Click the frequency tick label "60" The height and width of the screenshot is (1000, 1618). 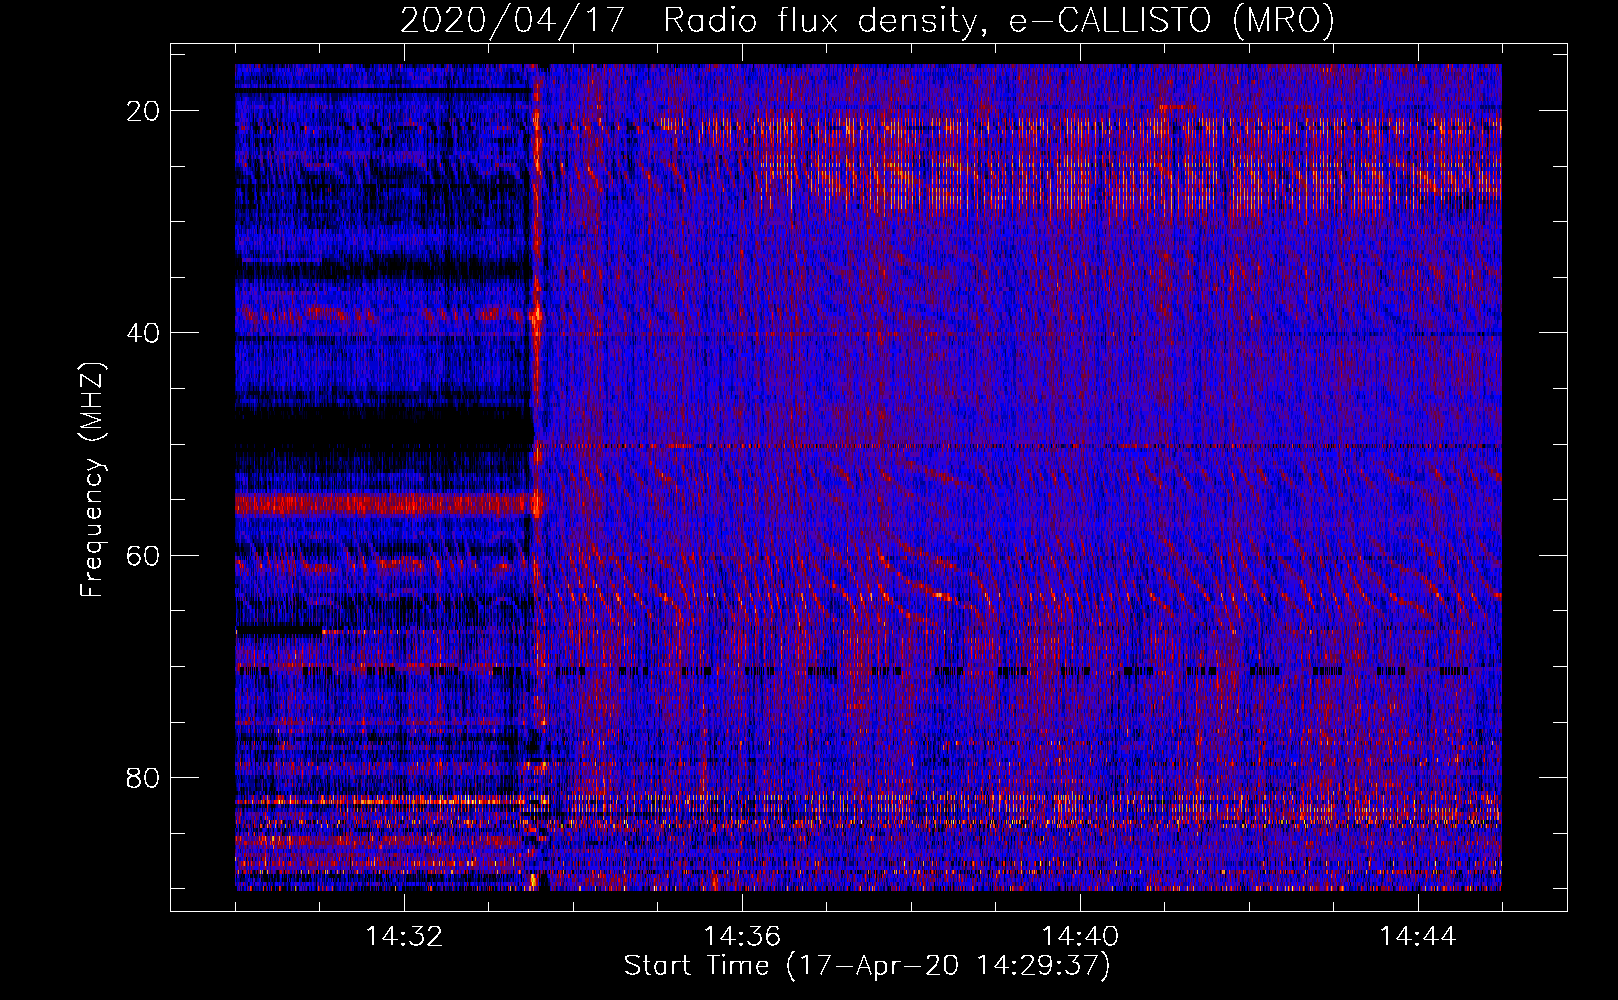pos(144,555)
